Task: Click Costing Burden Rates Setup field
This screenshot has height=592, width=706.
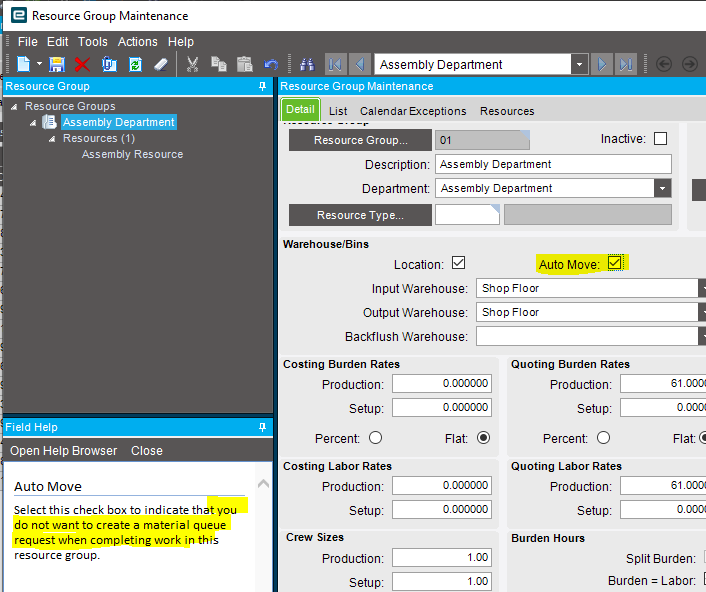Action: point(442,407)
